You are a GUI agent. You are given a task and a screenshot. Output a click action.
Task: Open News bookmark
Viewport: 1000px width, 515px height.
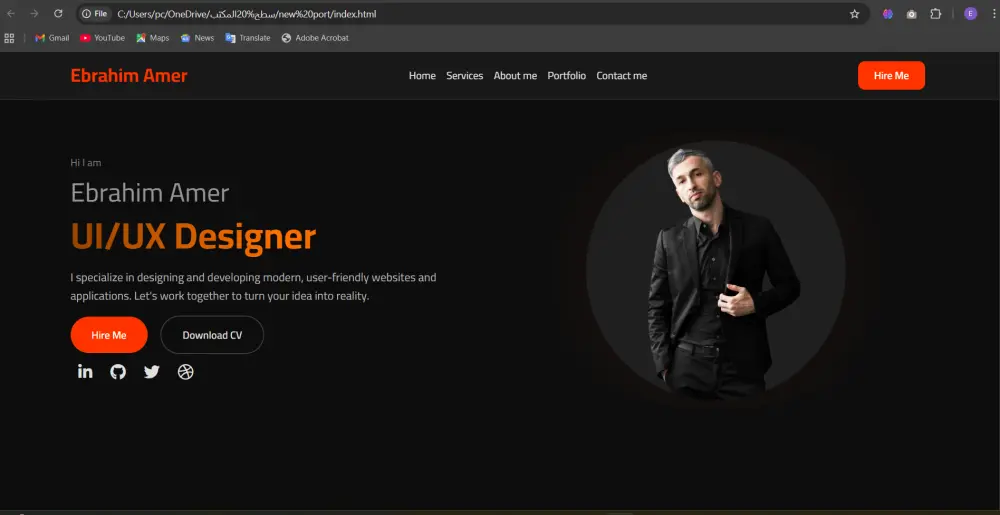point(198,38)
